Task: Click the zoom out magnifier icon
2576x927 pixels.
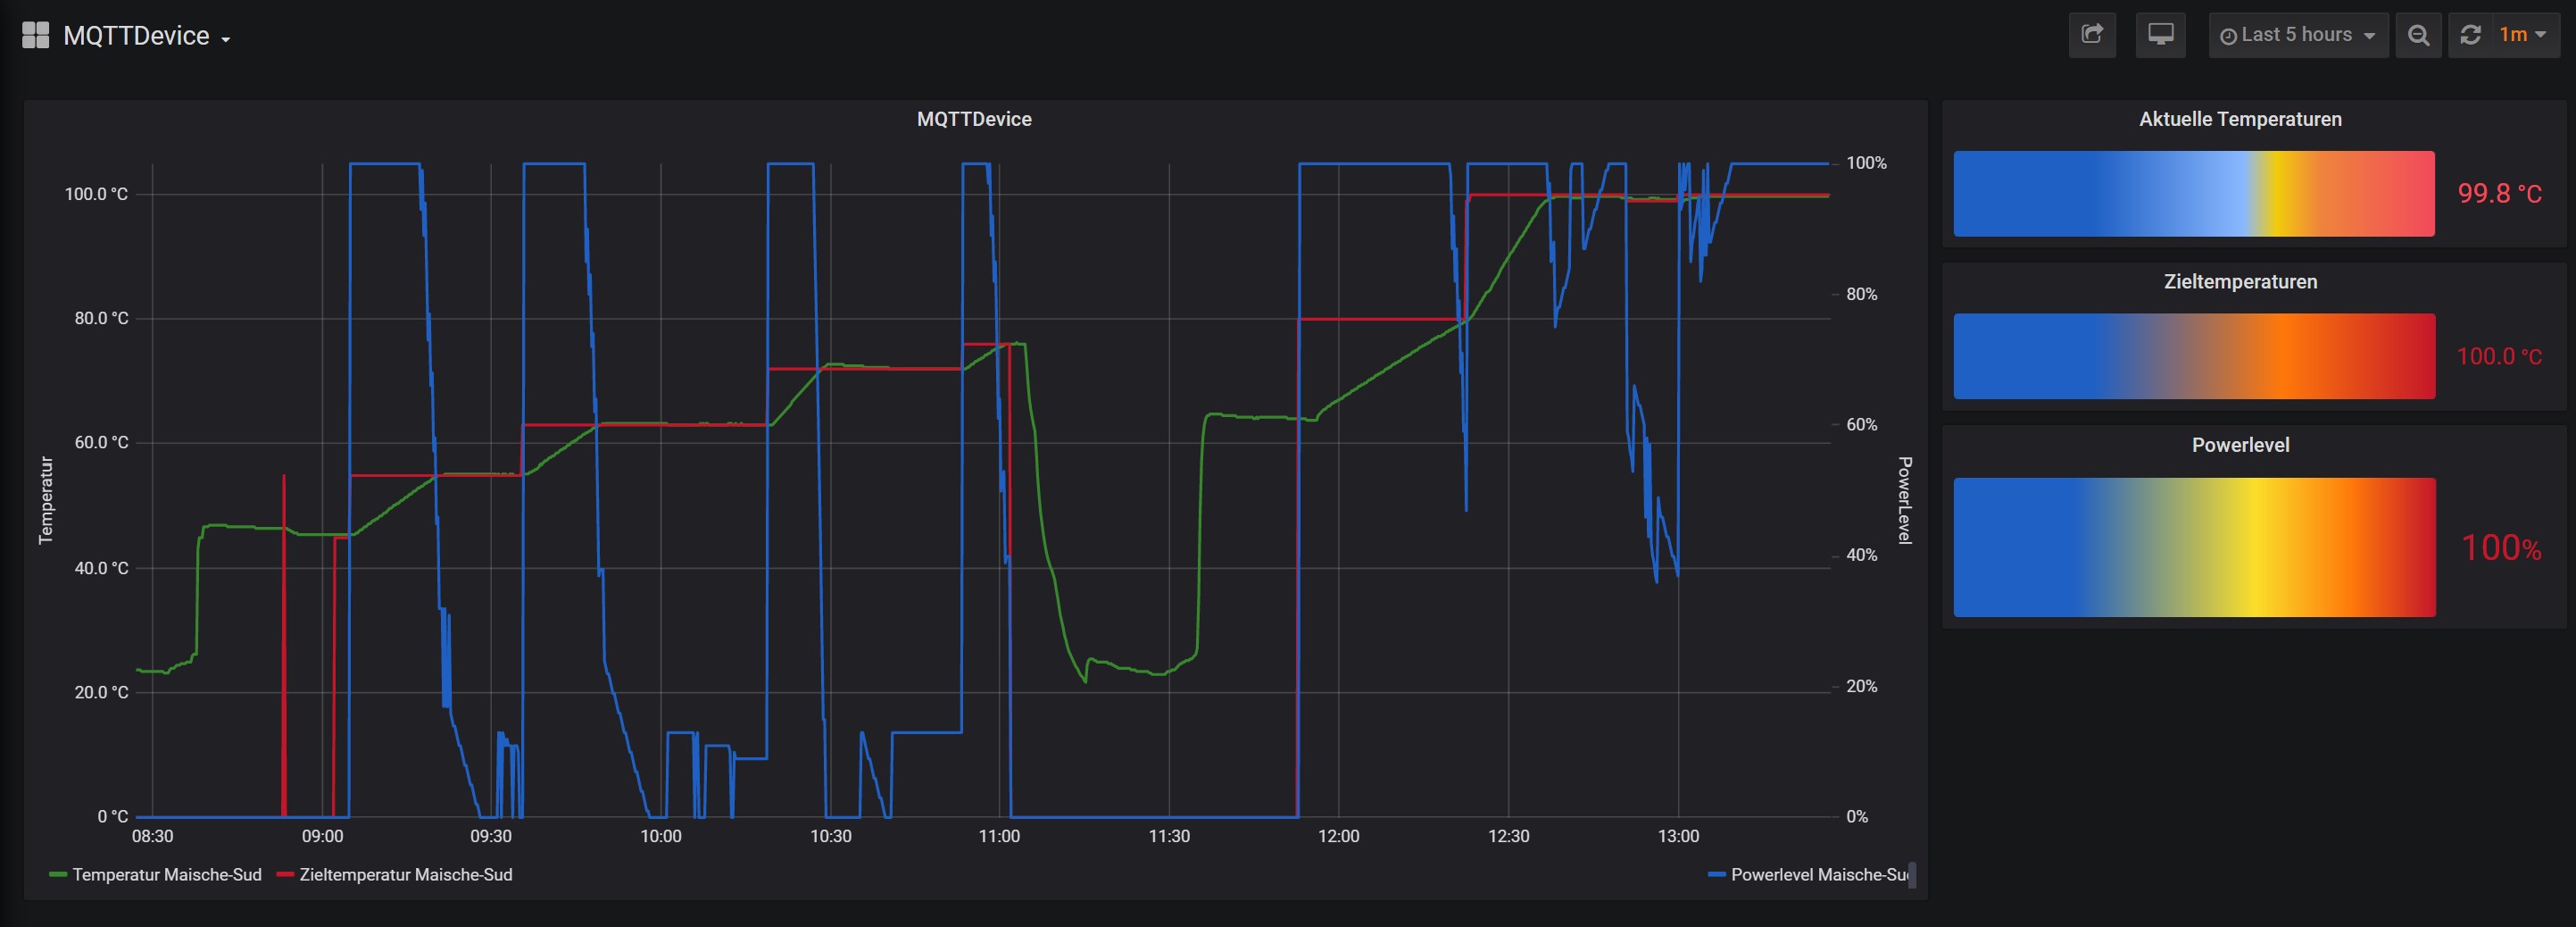Action: pos(2418,35)
